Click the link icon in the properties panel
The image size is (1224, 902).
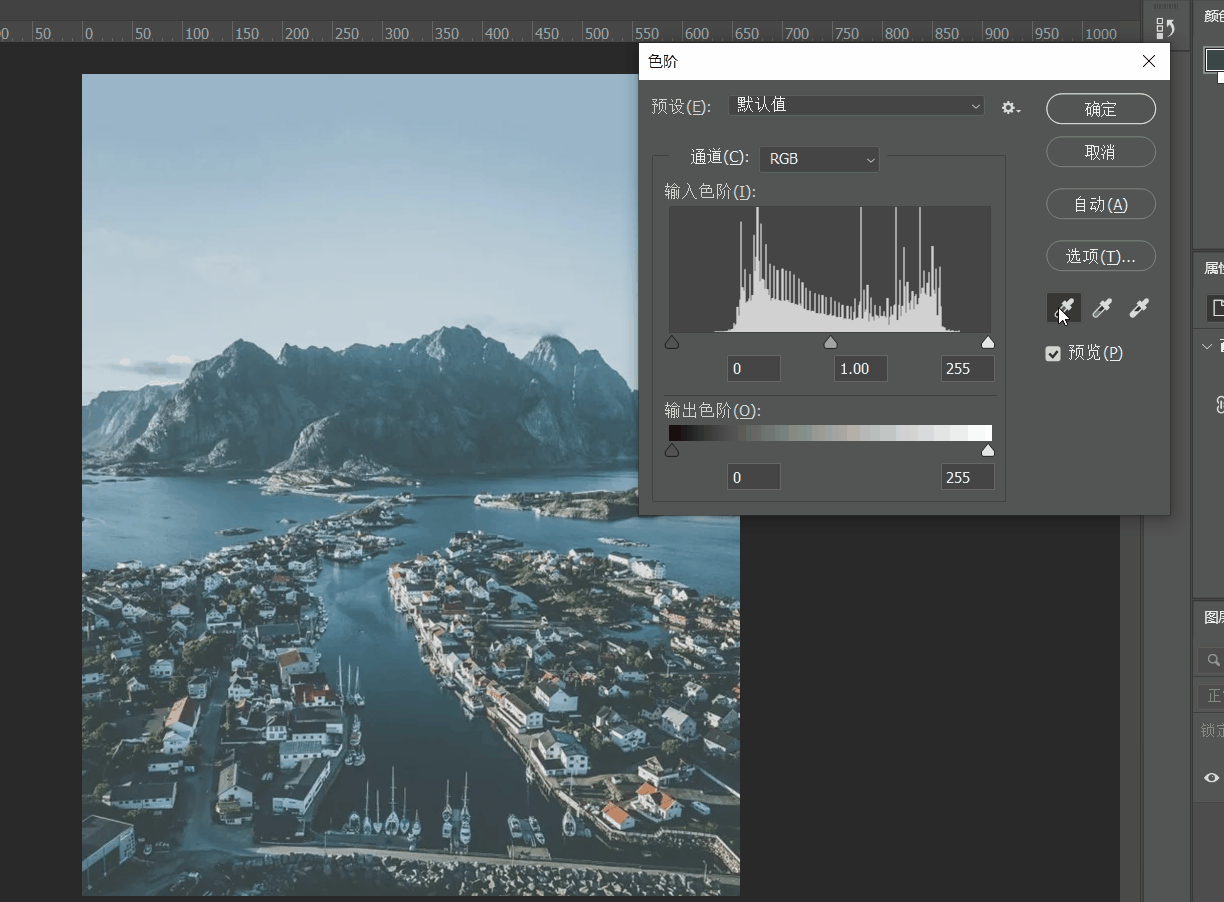pos(1219,405)
